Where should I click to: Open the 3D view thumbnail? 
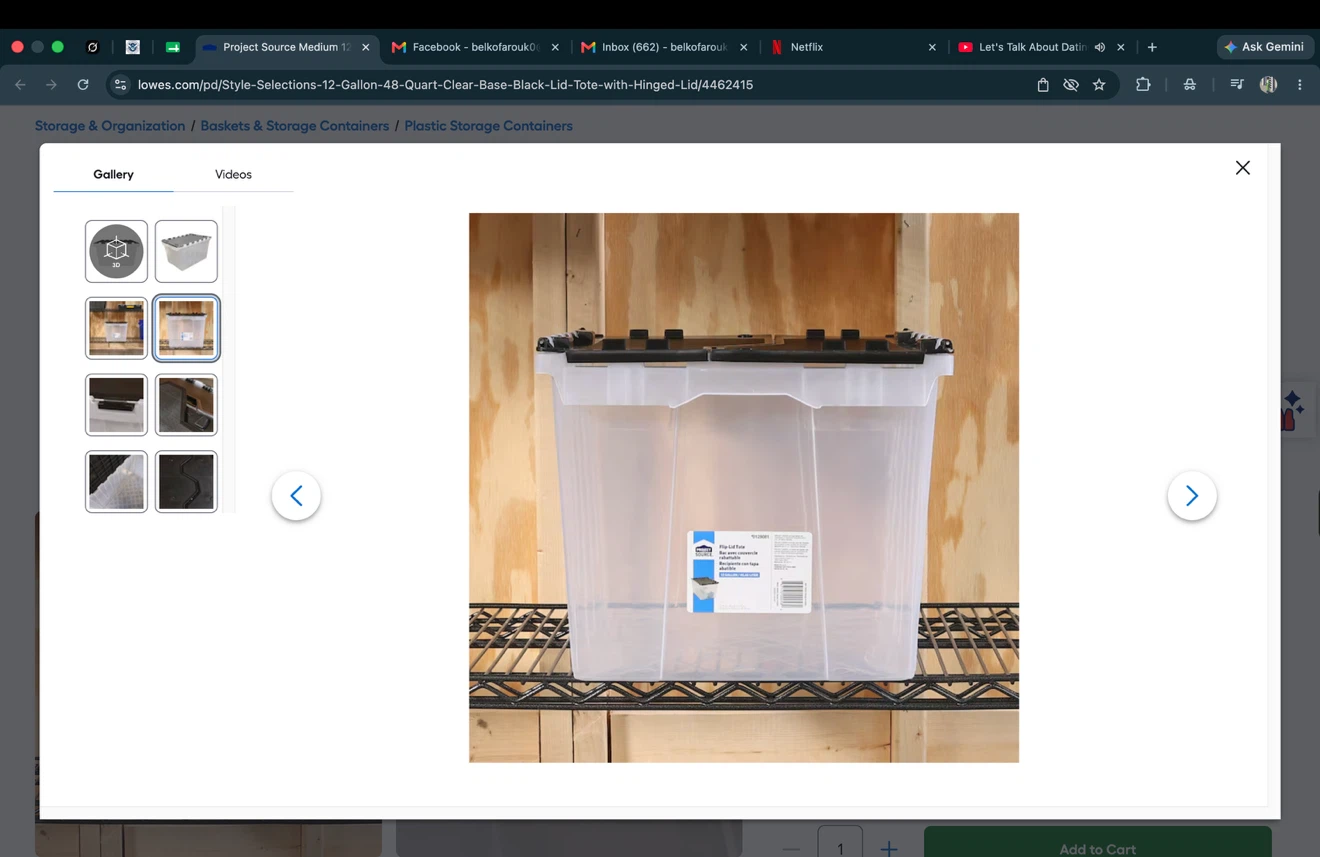(116, 251)
